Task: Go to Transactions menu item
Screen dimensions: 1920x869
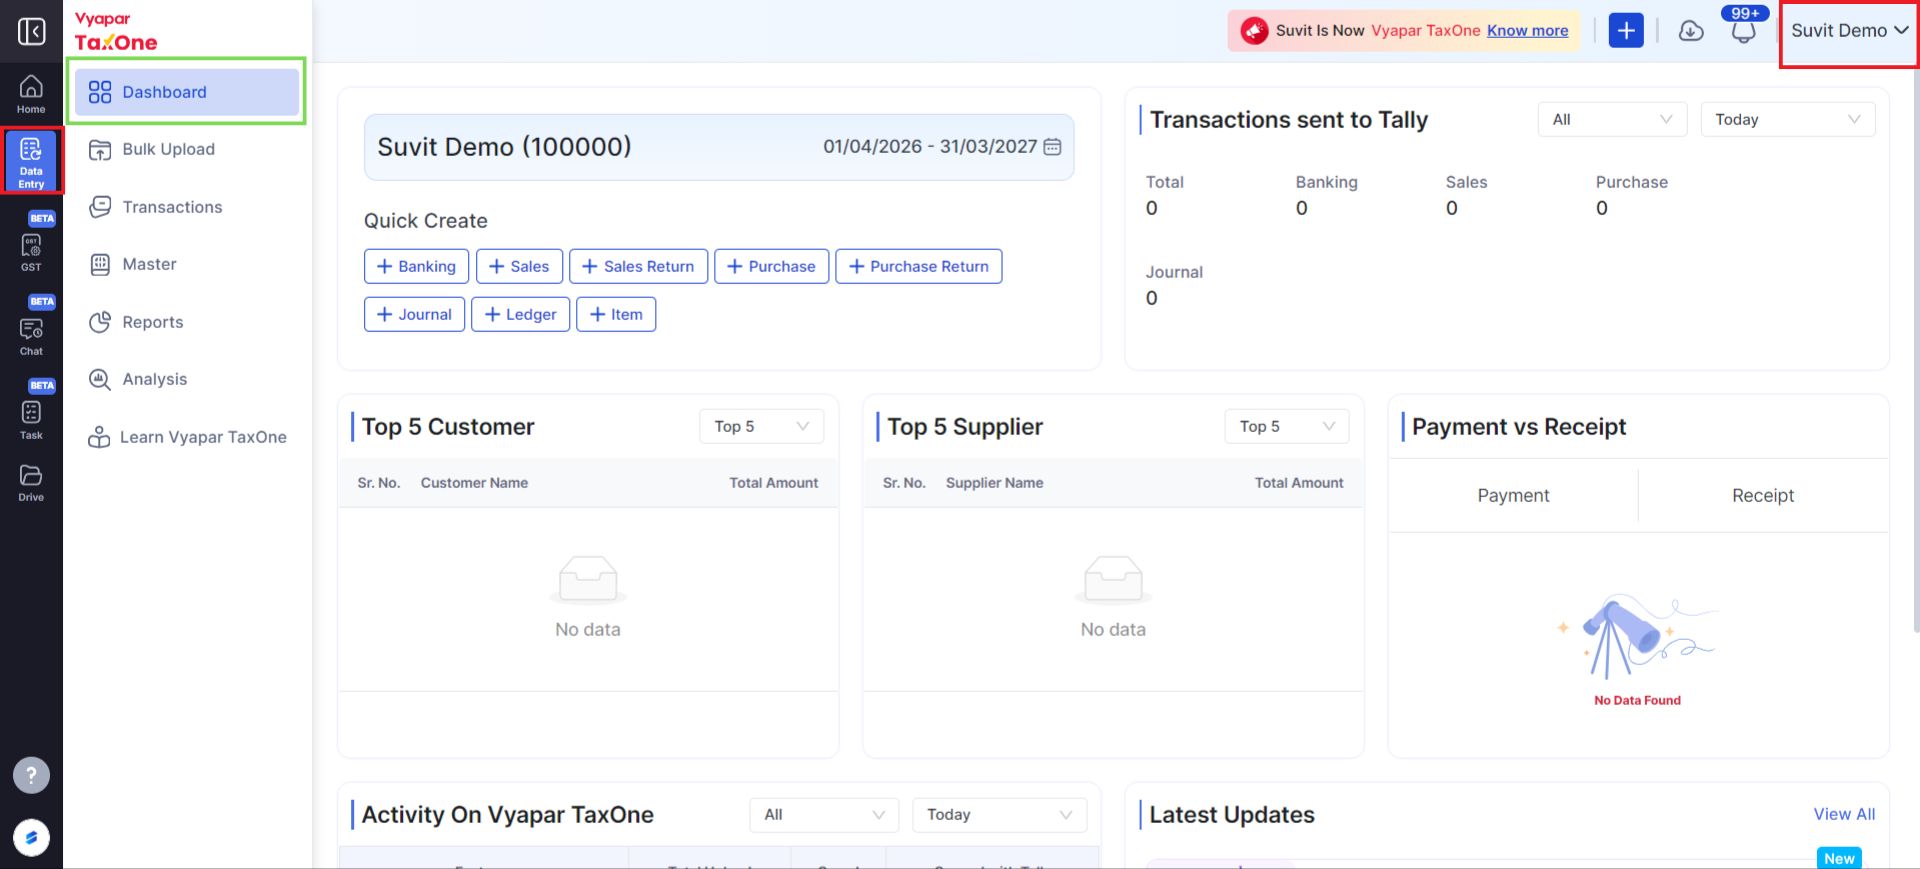Action: 187,207
